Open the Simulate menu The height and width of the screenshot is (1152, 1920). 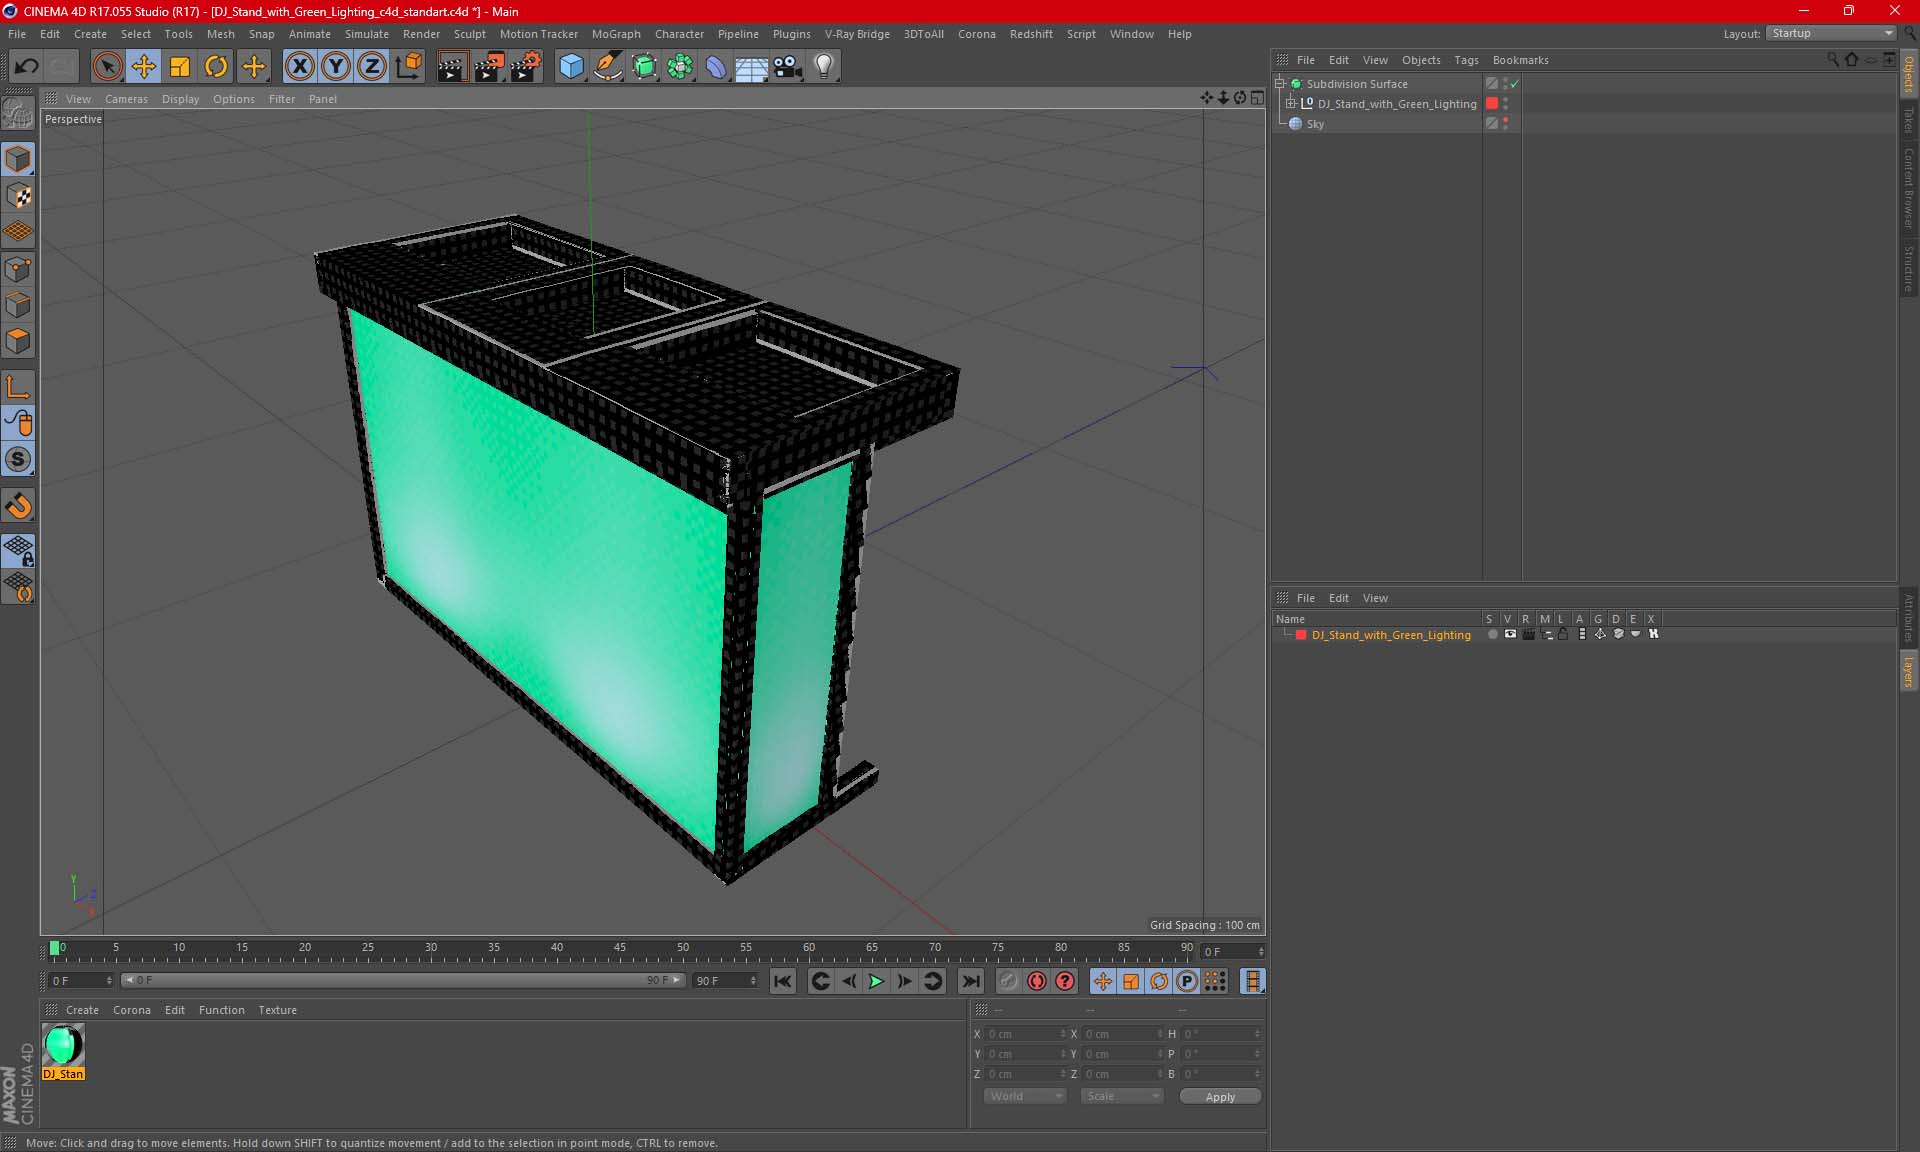(366, 34)
